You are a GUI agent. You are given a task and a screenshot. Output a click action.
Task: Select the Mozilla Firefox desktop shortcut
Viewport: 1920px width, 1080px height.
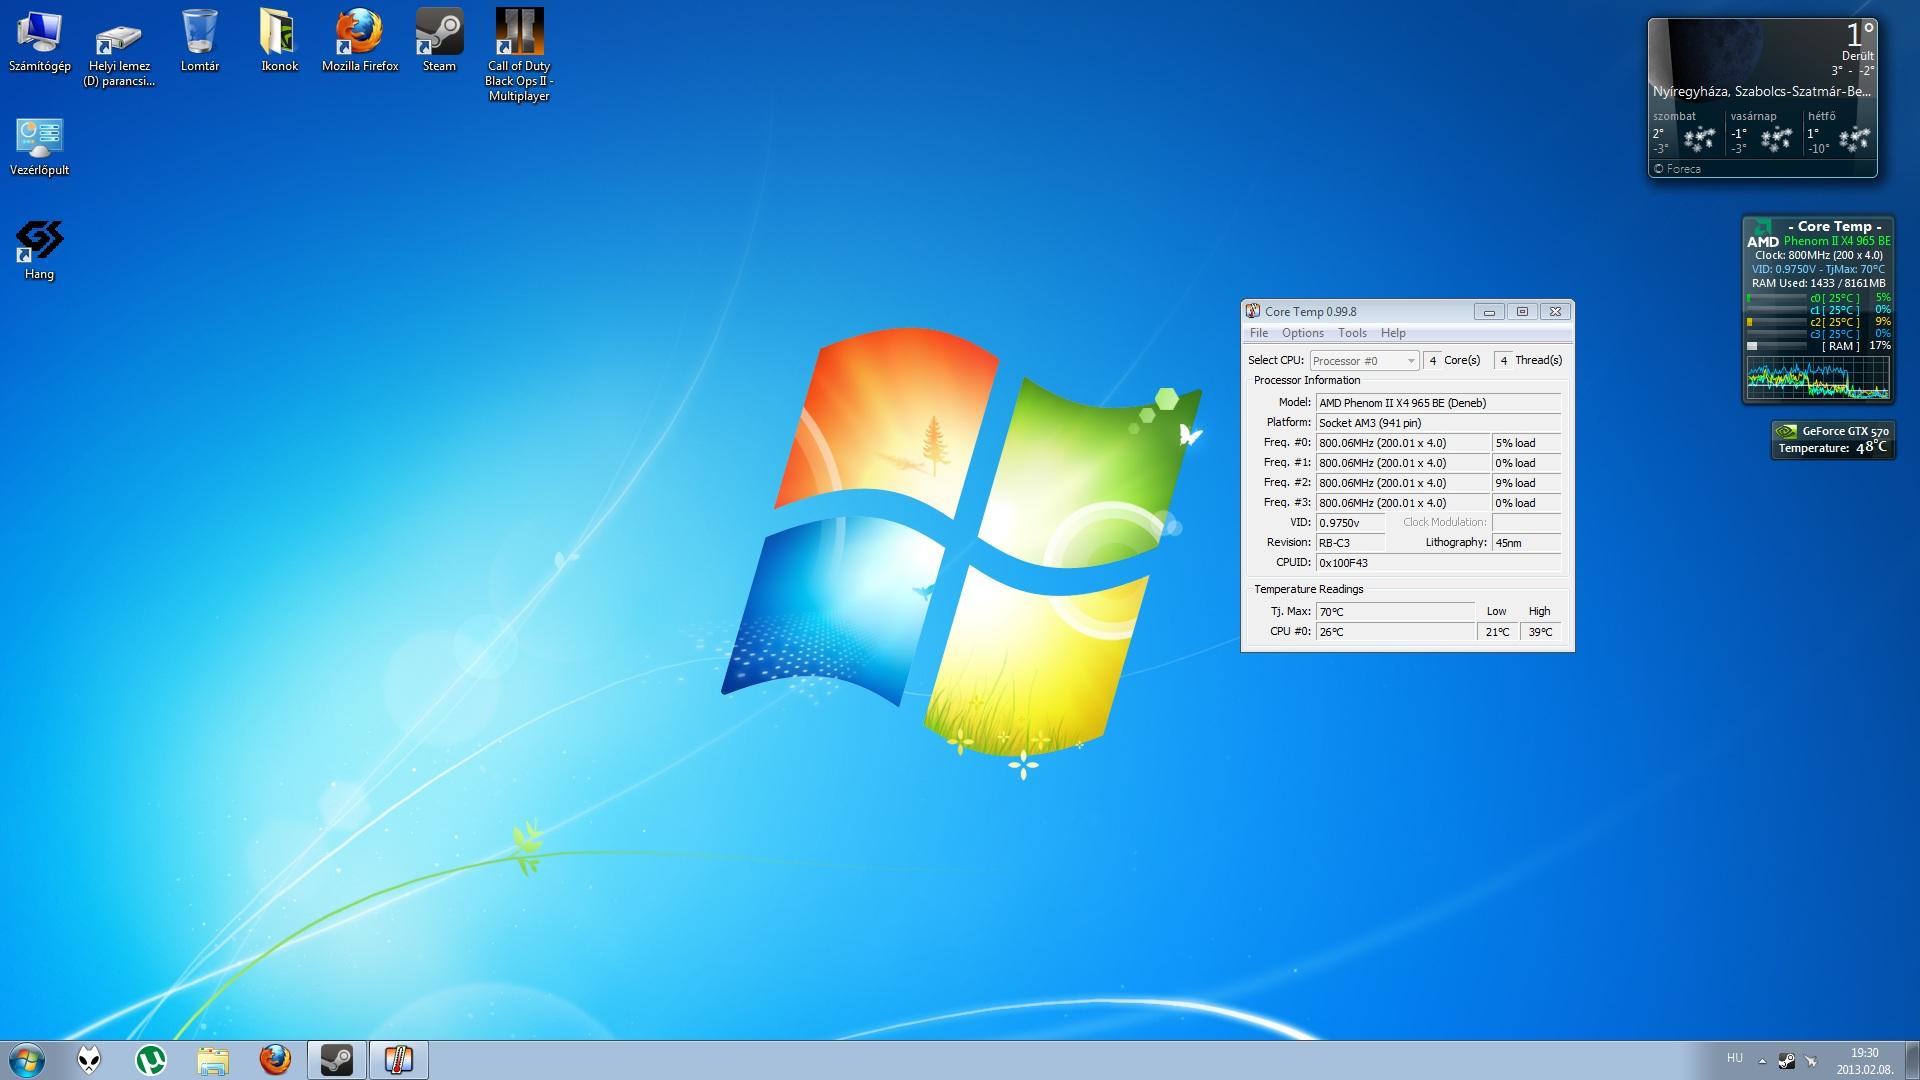[x=360, y=41]
